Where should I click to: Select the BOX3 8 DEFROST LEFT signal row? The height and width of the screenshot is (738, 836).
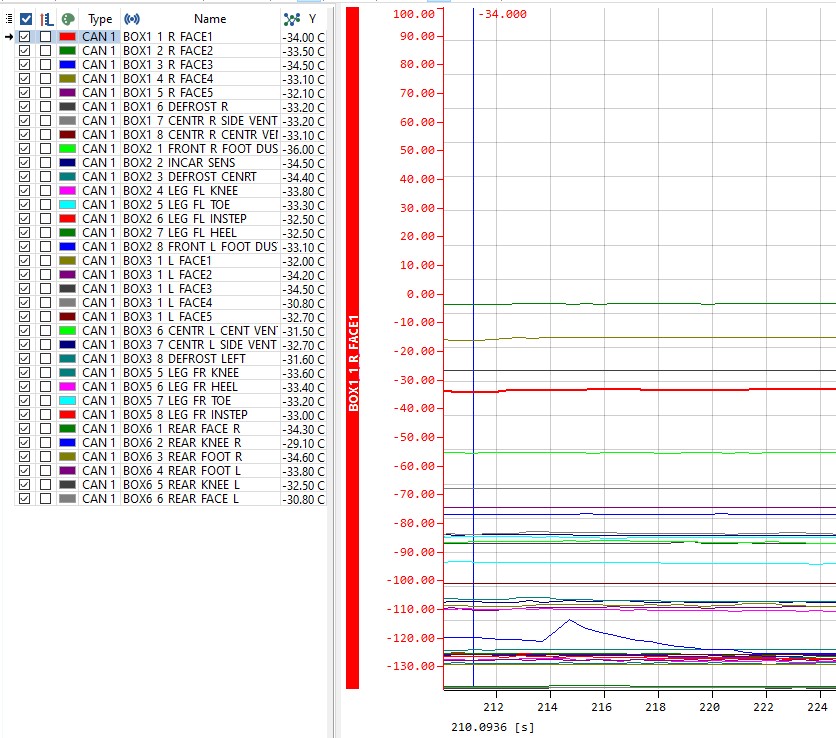click(200, 359)
